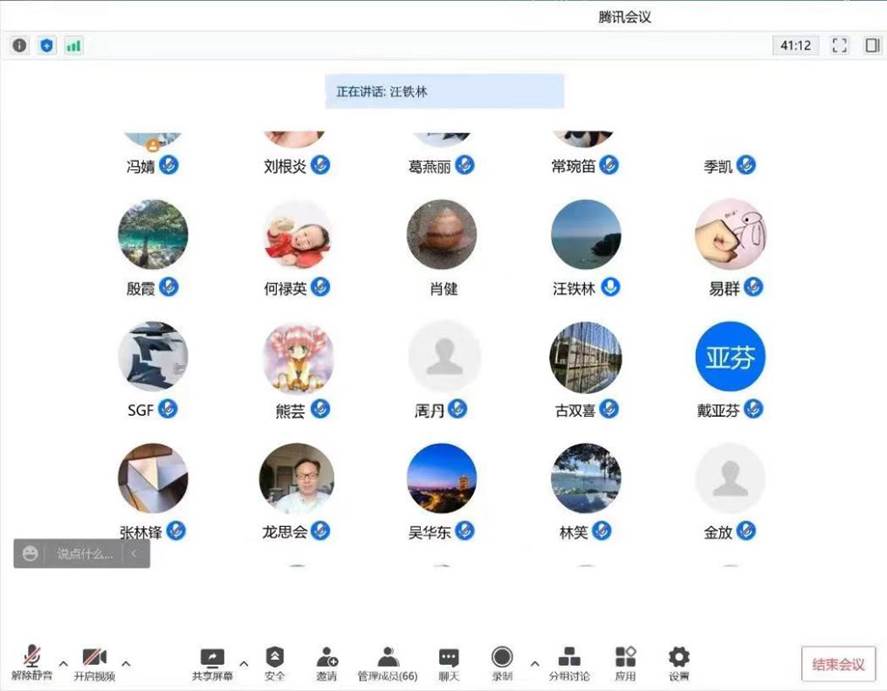Expand the microphone audio options arrow
The height and width of the screenshot is (691, 887).
point(63,663)
